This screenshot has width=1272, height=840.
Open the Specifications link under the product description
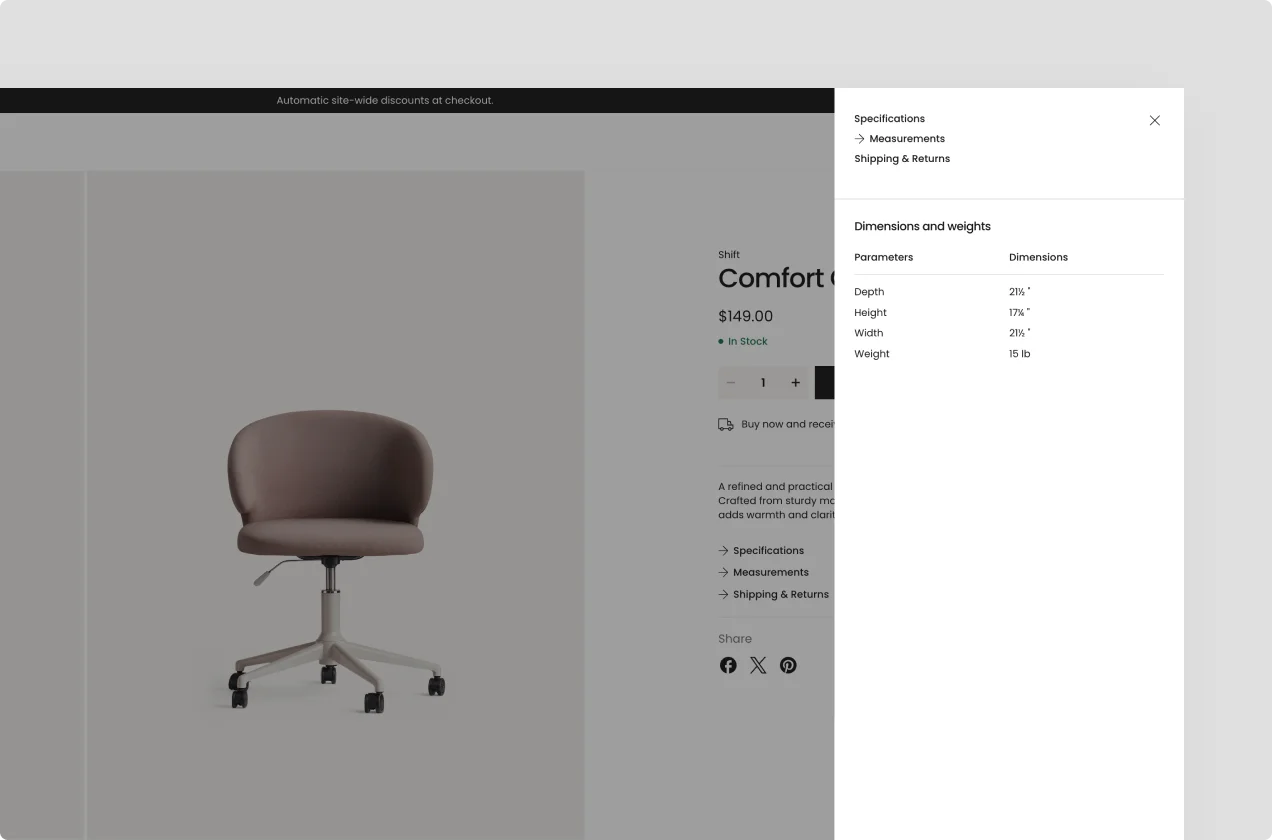coord(768,551)
